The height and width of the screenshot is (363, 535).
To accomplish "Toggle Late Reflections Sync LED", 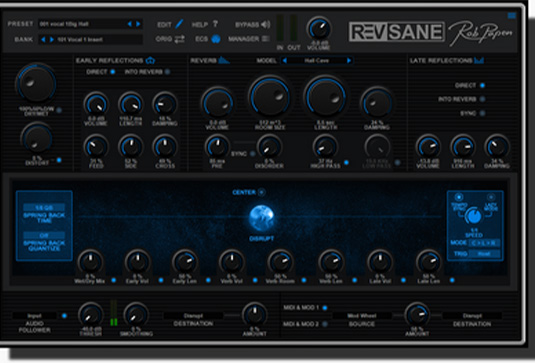I will pyautogui.click(x=482, y=113).
